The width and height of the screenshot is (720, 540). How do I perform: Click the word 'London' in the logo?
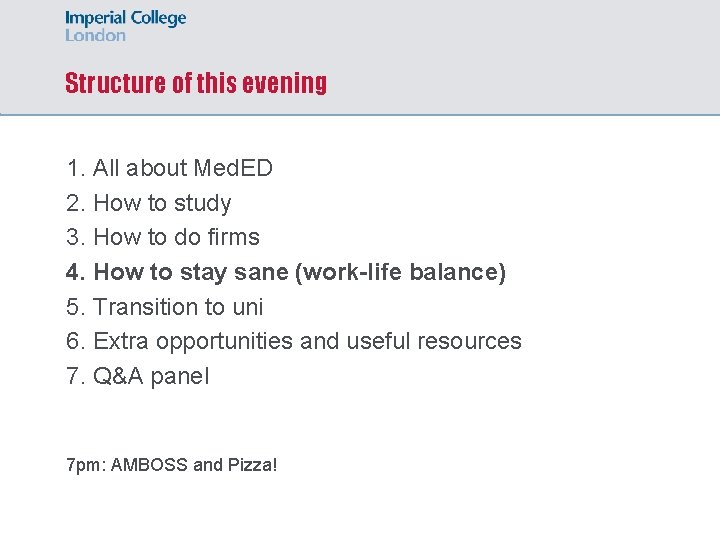tap(96, 35)
